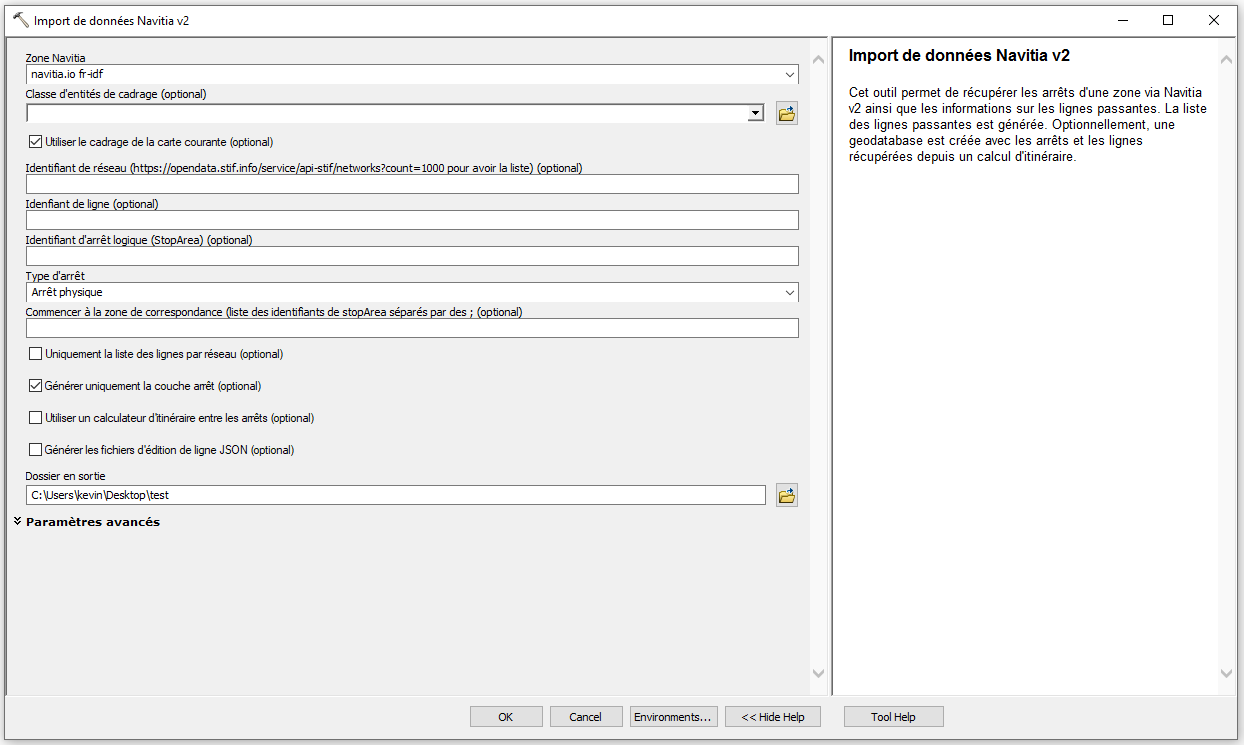The height and width of the screenshot is (745, 1244).
Task: Click folder browse icon for Dossier en sortie
Action: (x=787, y=495)
